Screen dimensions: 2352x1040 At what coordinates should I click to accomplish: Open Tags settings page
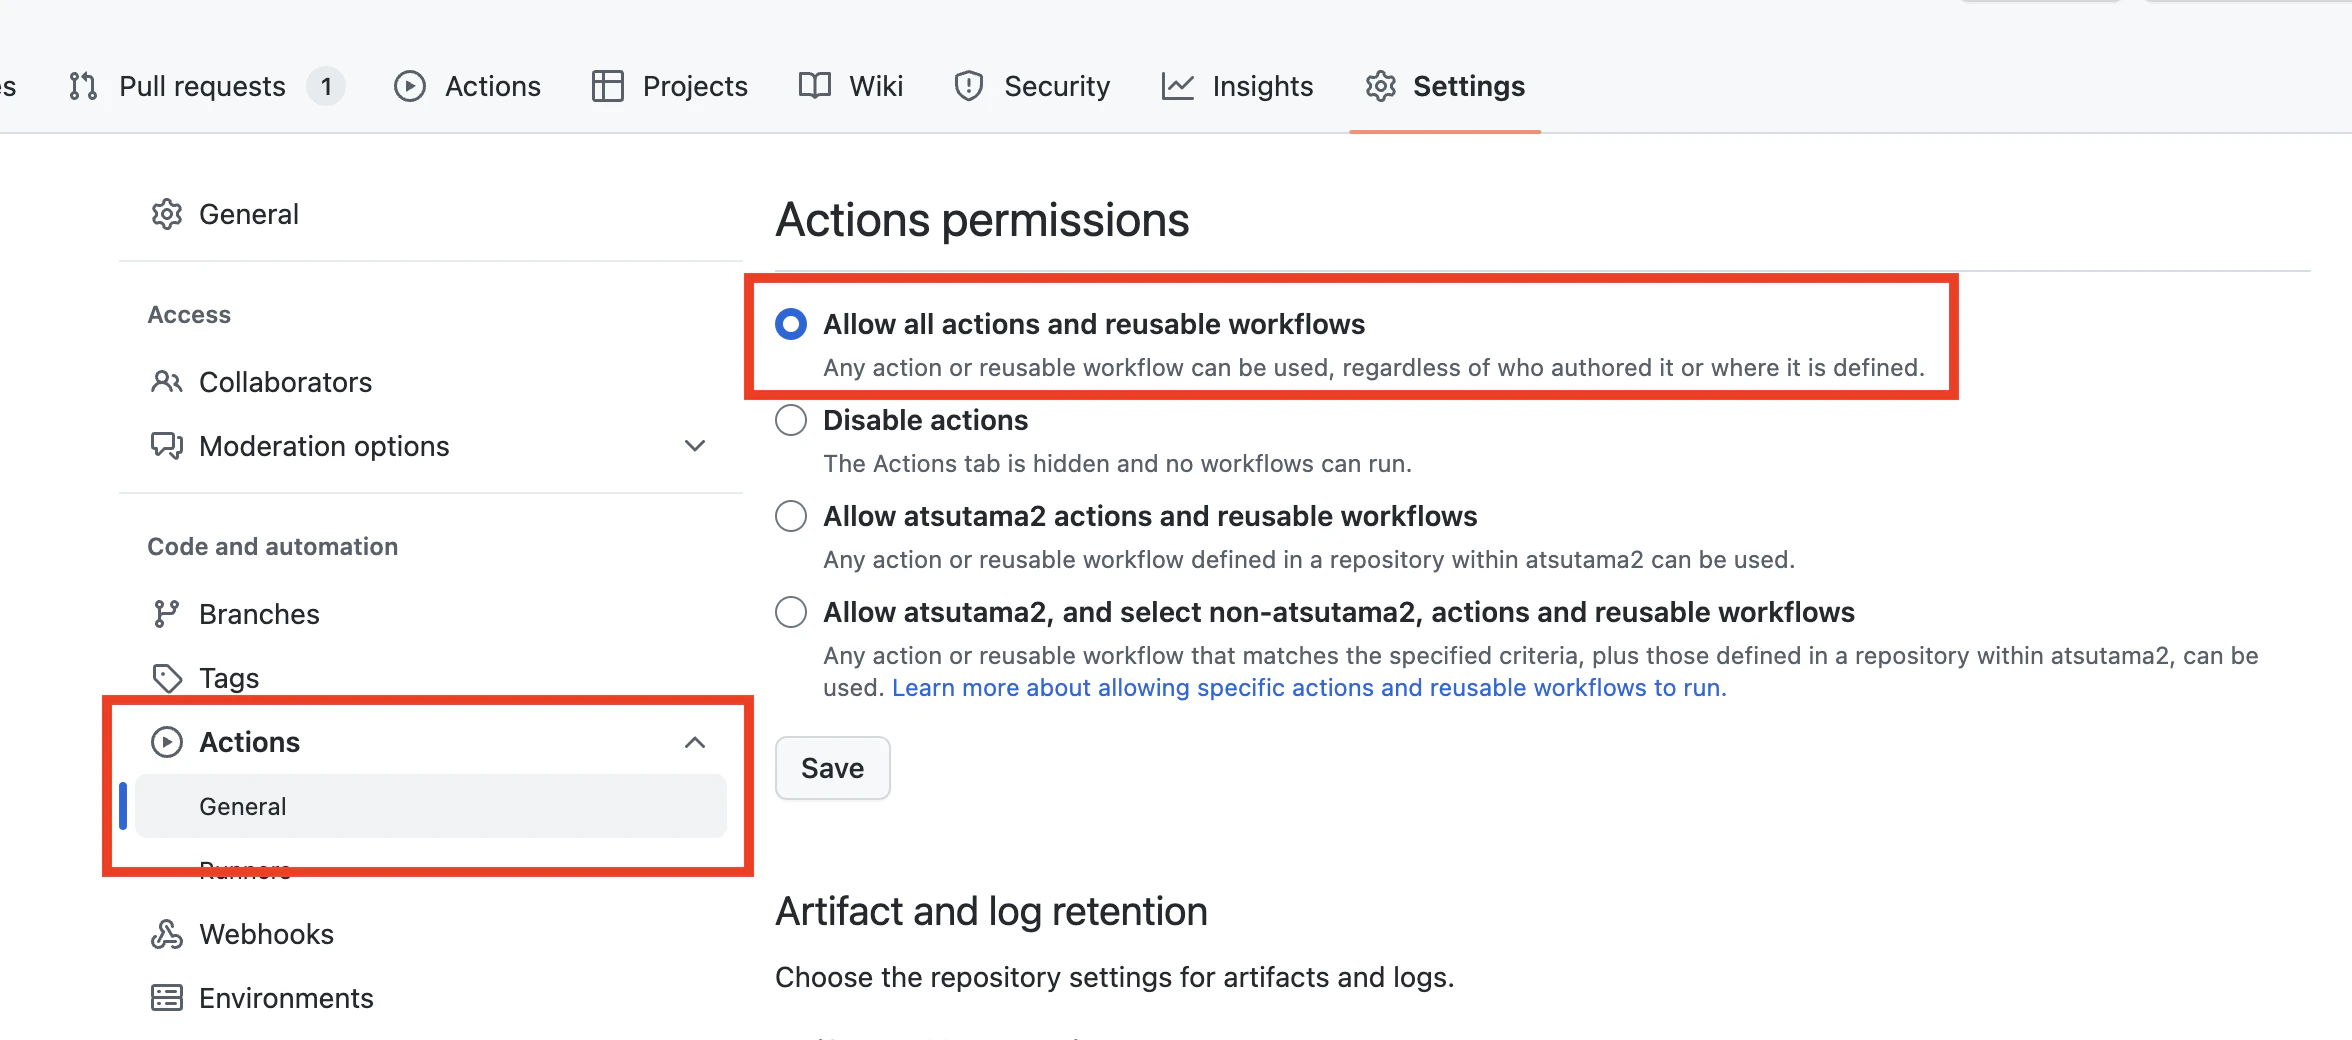430,678
